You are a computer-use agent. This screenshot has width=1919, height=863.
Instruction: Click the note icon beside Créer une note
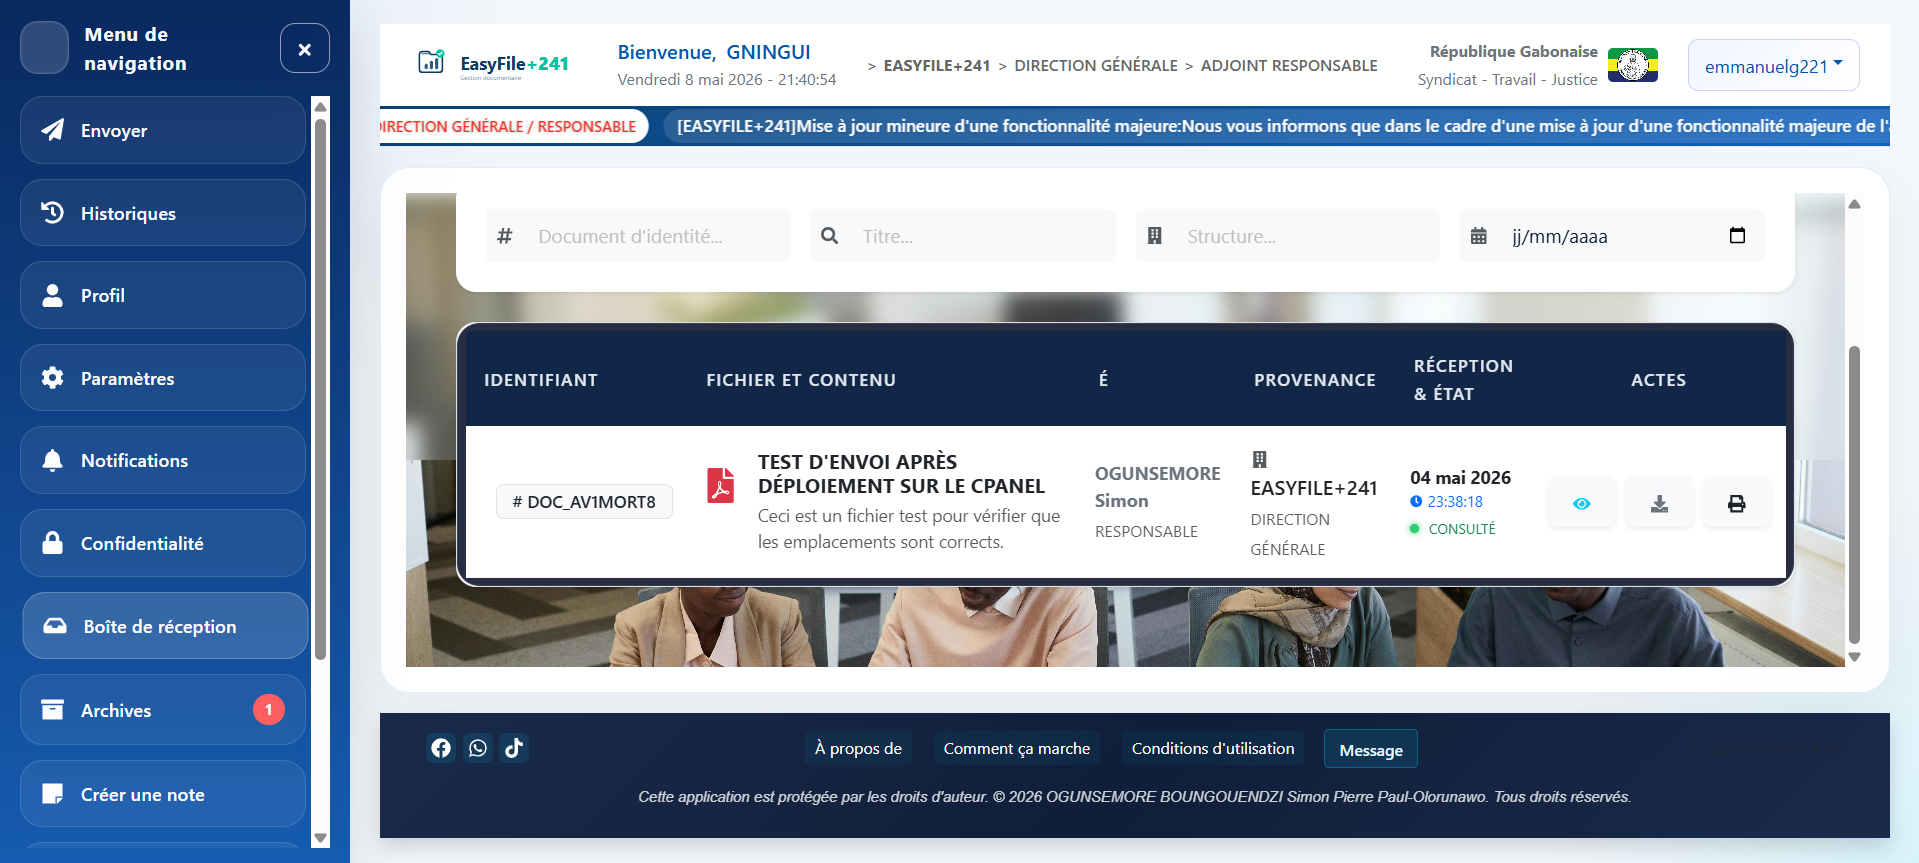click(x=53, y=794)
